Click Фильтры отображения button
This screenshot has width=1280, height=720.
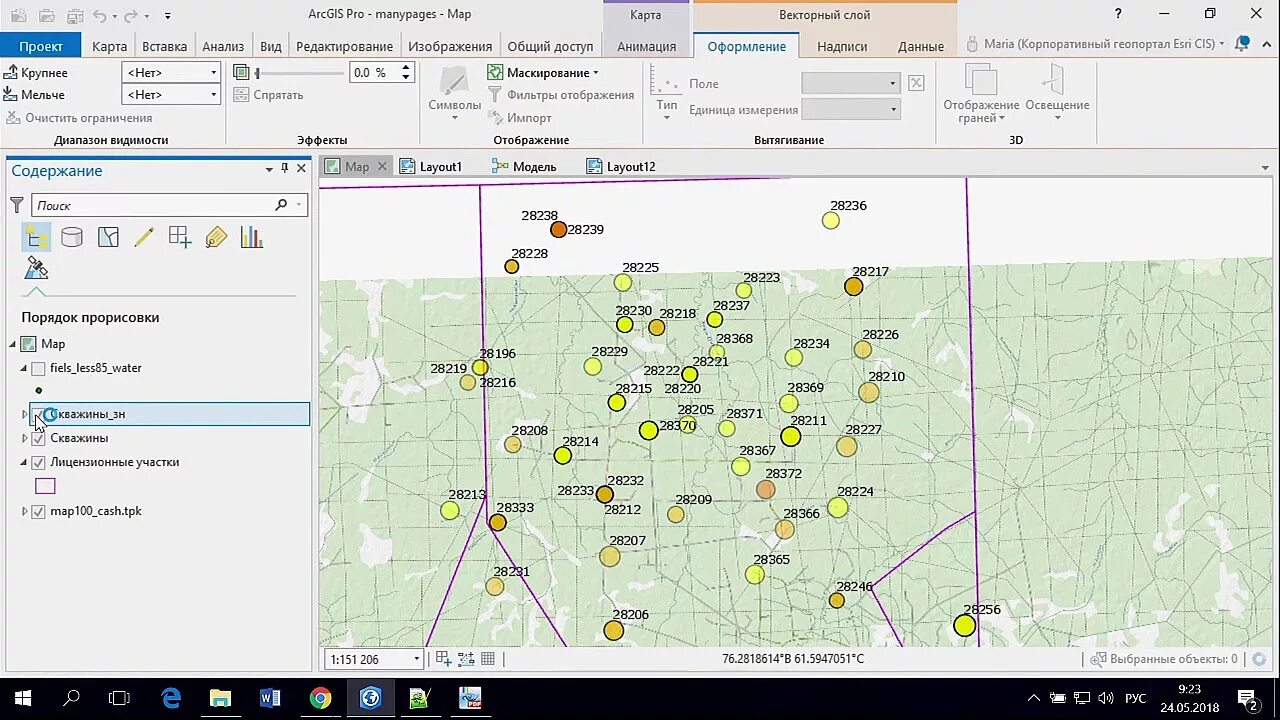561,95
